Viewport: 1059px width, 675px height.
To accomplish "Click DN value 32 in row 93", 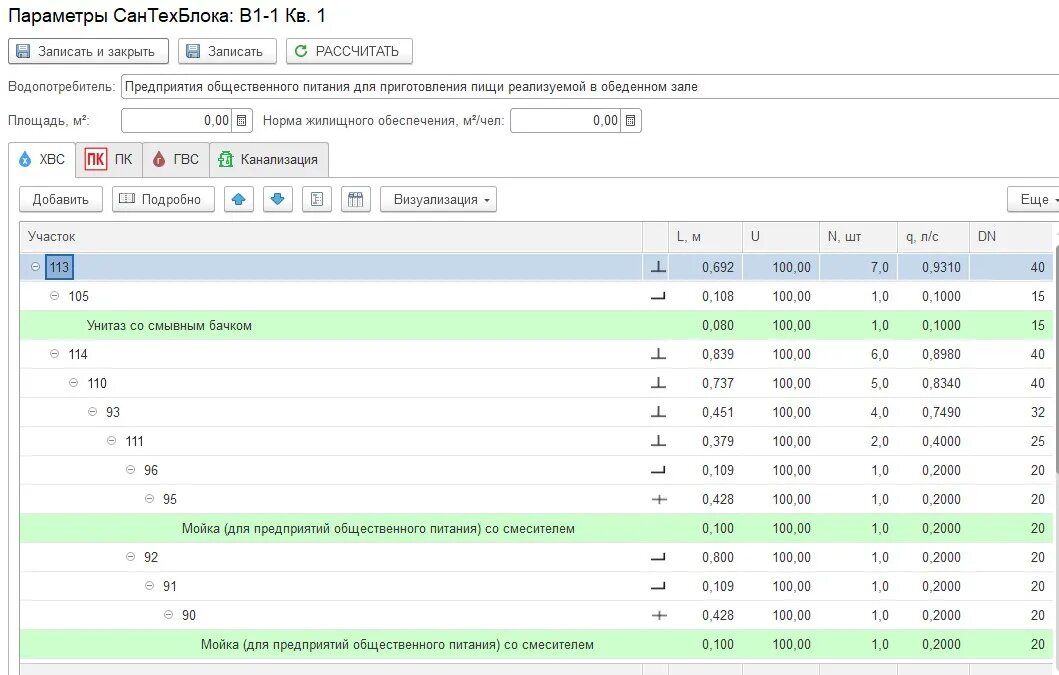I will click(1037, 413).
